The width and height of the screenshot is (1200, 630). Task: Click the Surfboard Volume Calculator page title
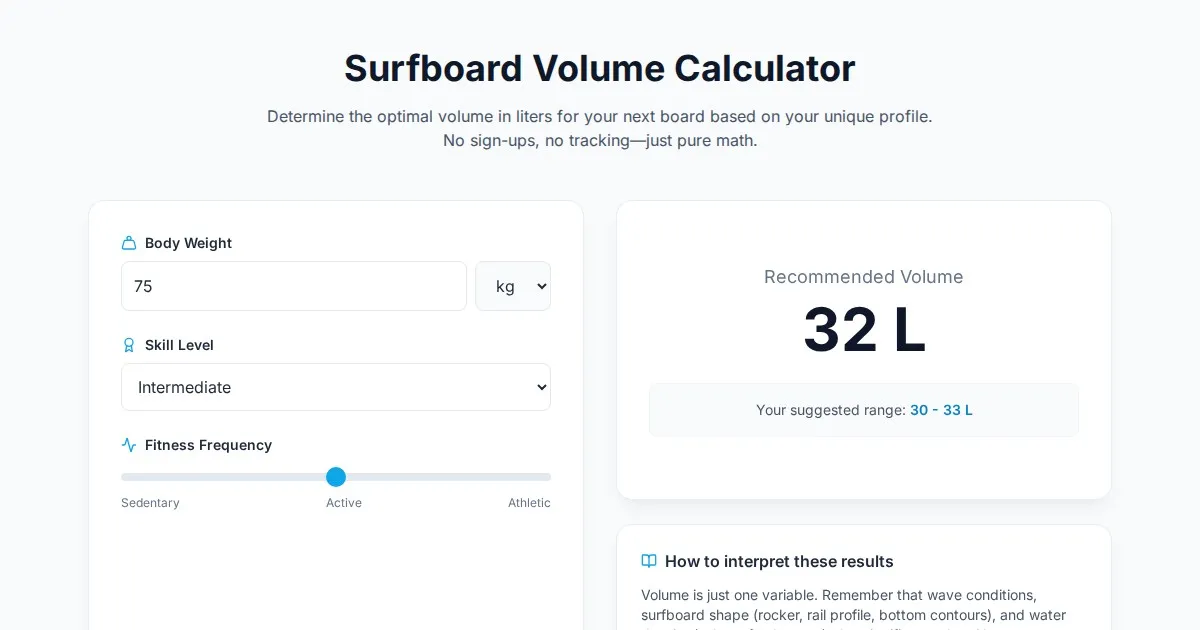600,68
